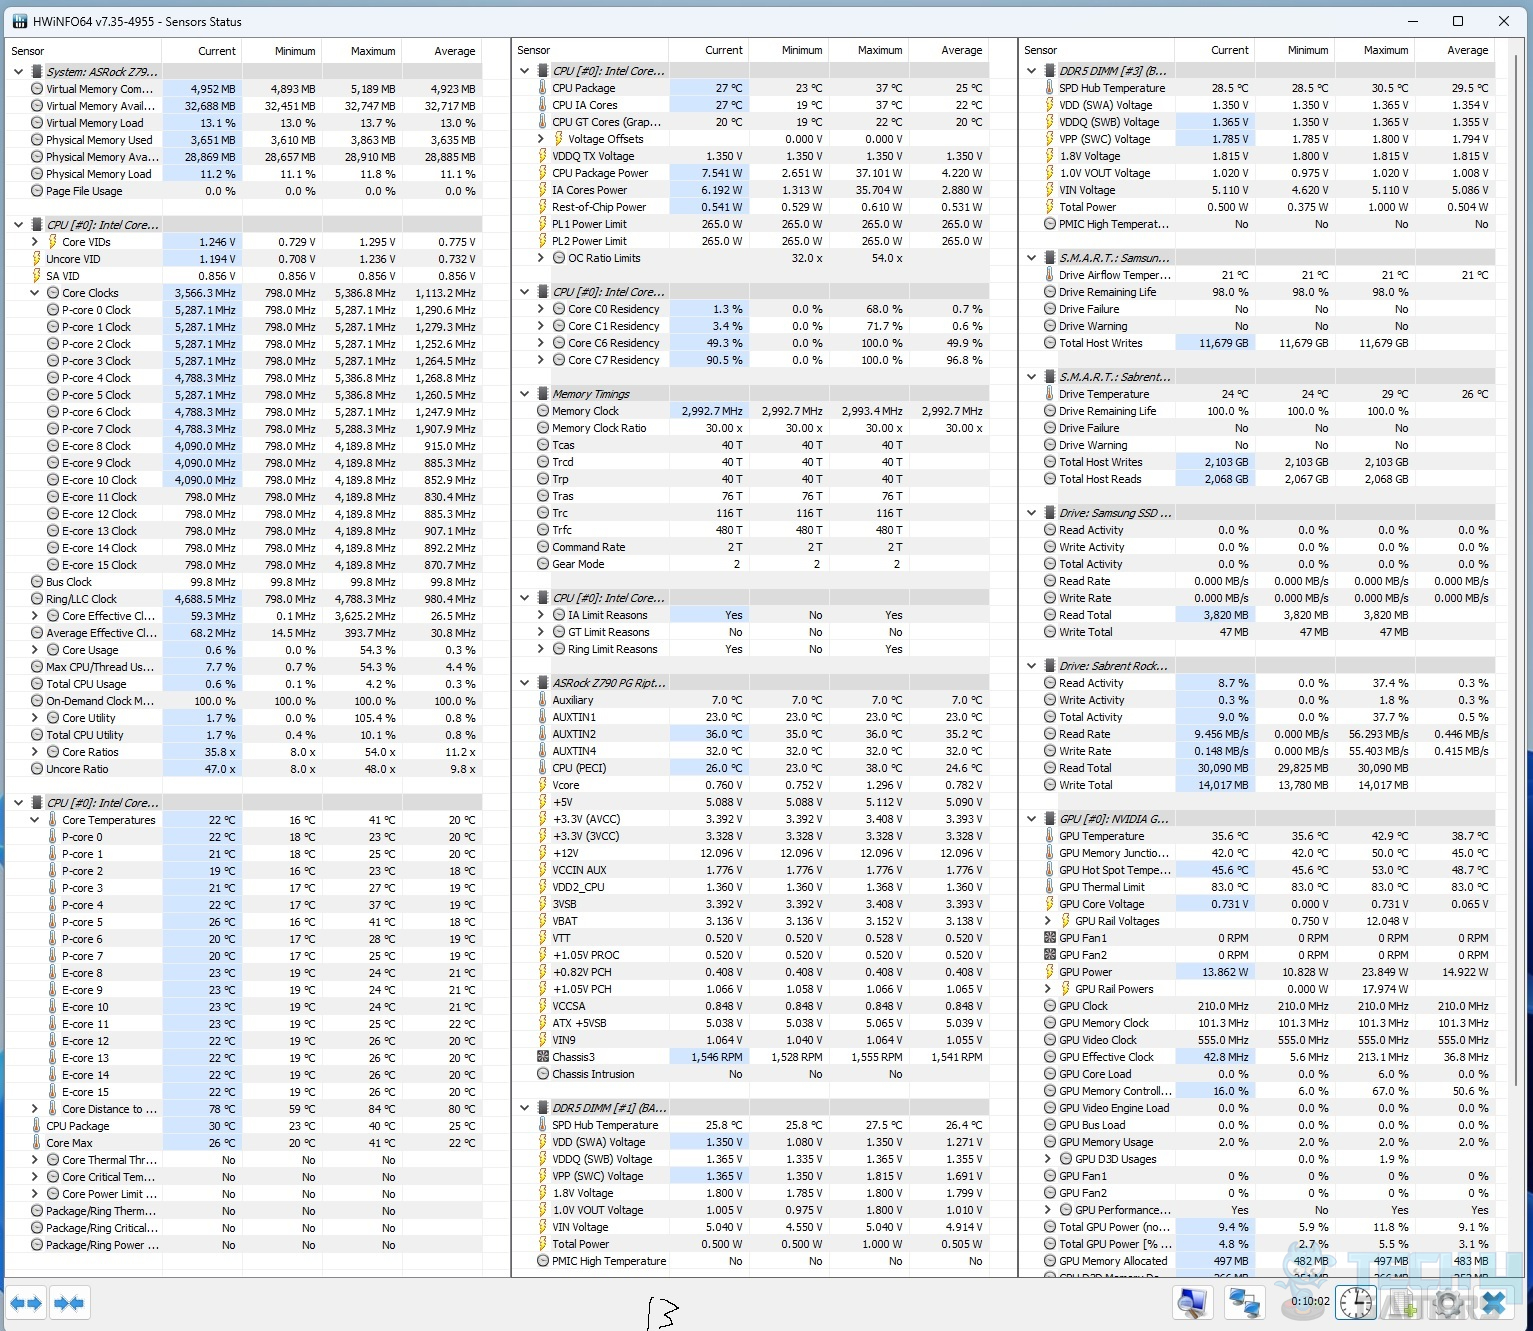This screenshot has width=1533, height=1331.
Task: Click the shrink-columns blue arrows button
Action: [69, 1303]
